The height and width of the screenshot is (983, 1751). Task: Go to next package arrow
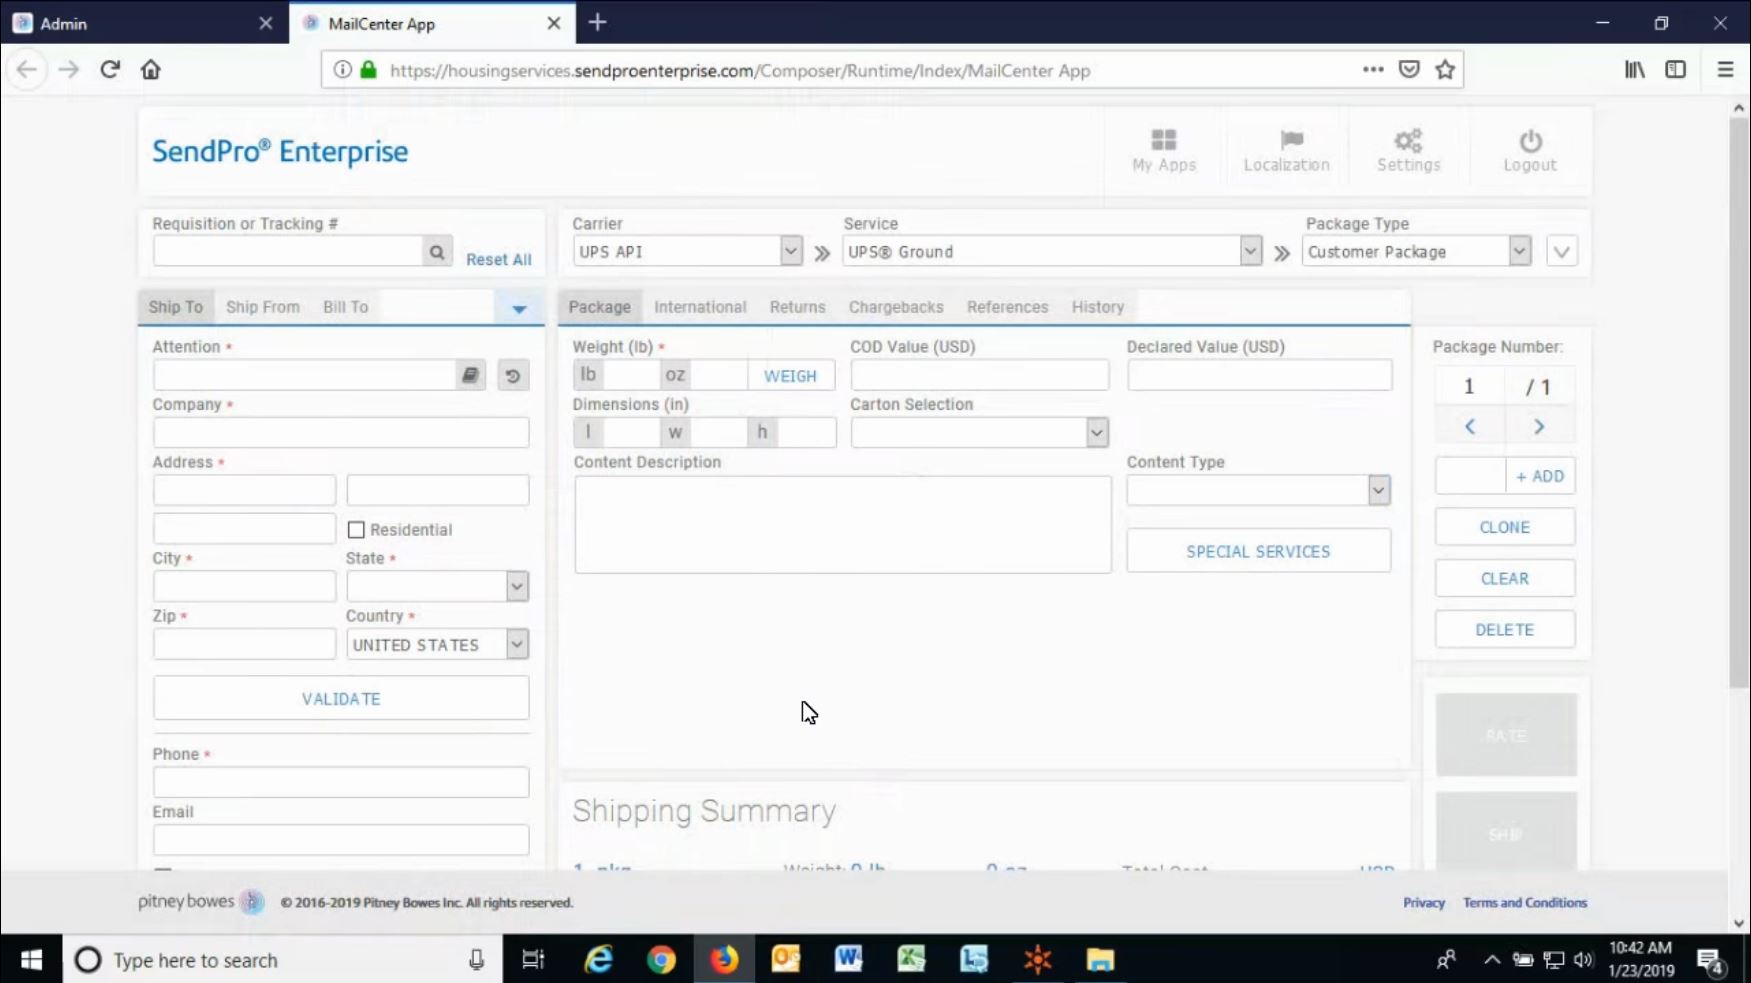pyautogui.click(x=1539, y=427)
